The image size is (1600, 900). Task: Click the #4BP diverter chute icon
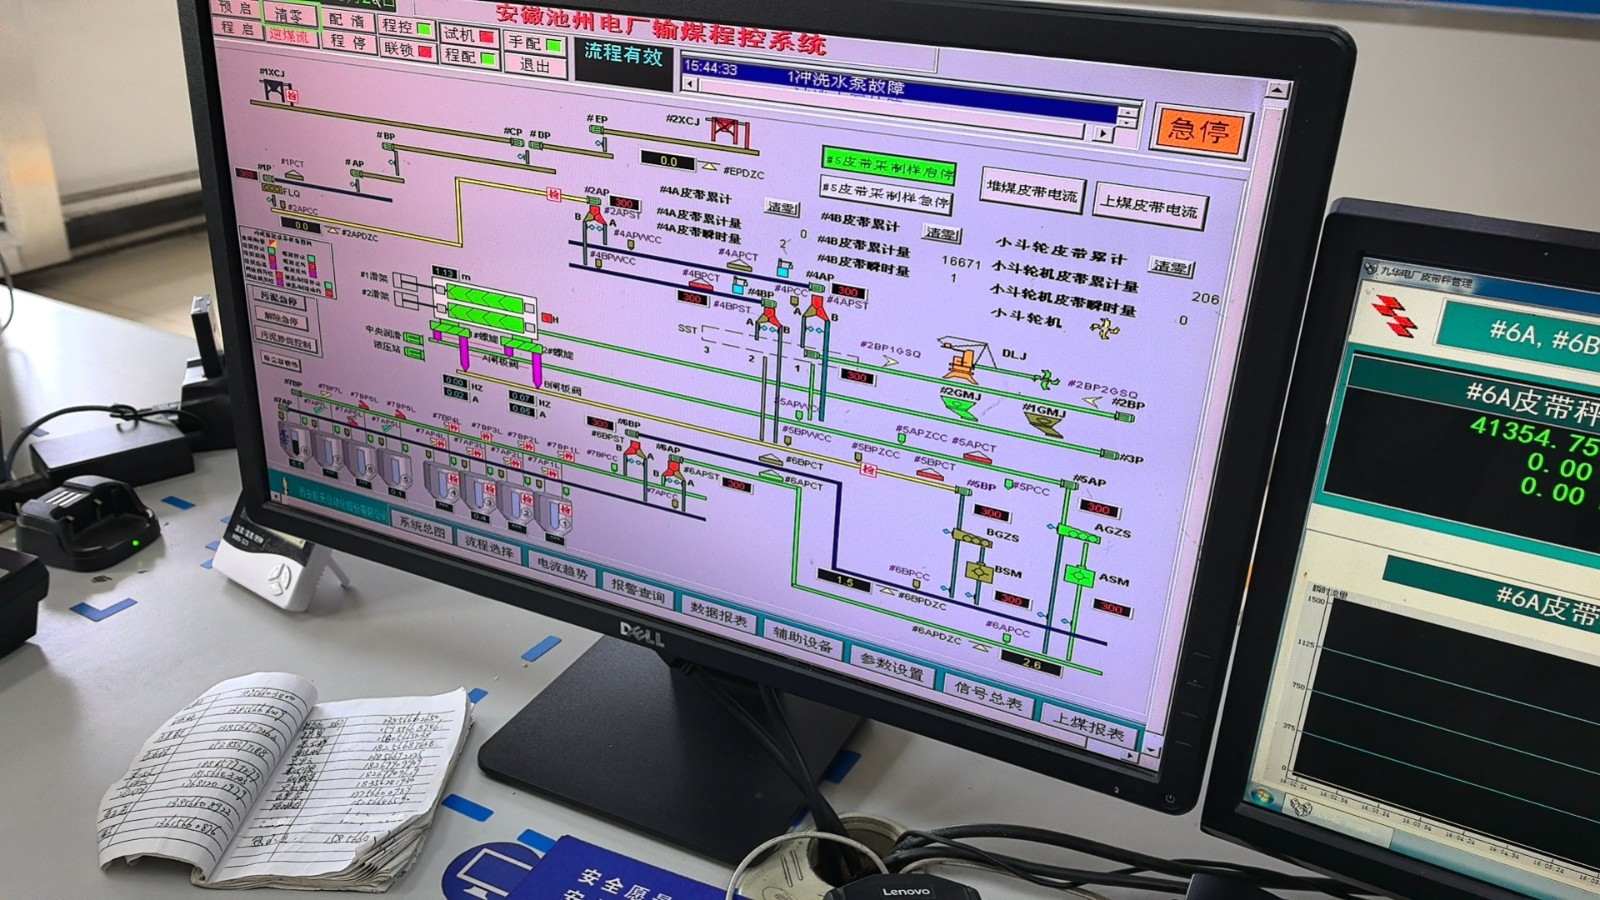pos(769,319)
